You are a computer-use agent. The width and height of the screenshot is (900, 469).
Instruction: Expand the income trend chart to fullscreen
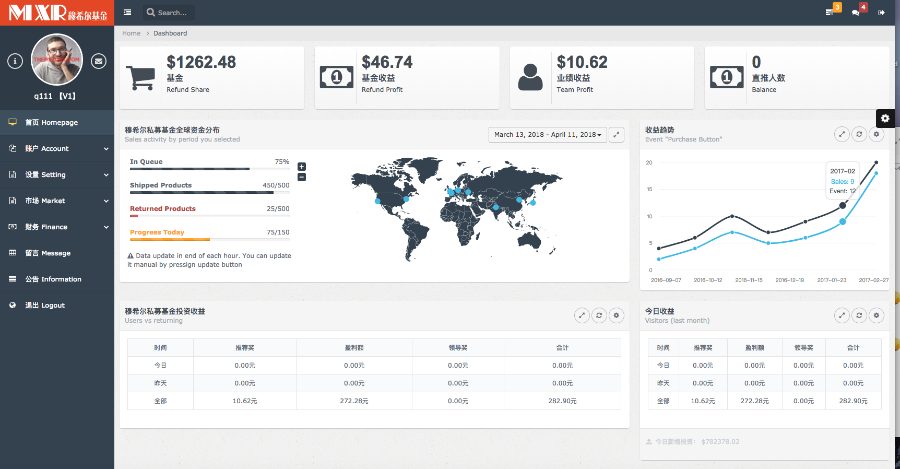tap(842, 134)
